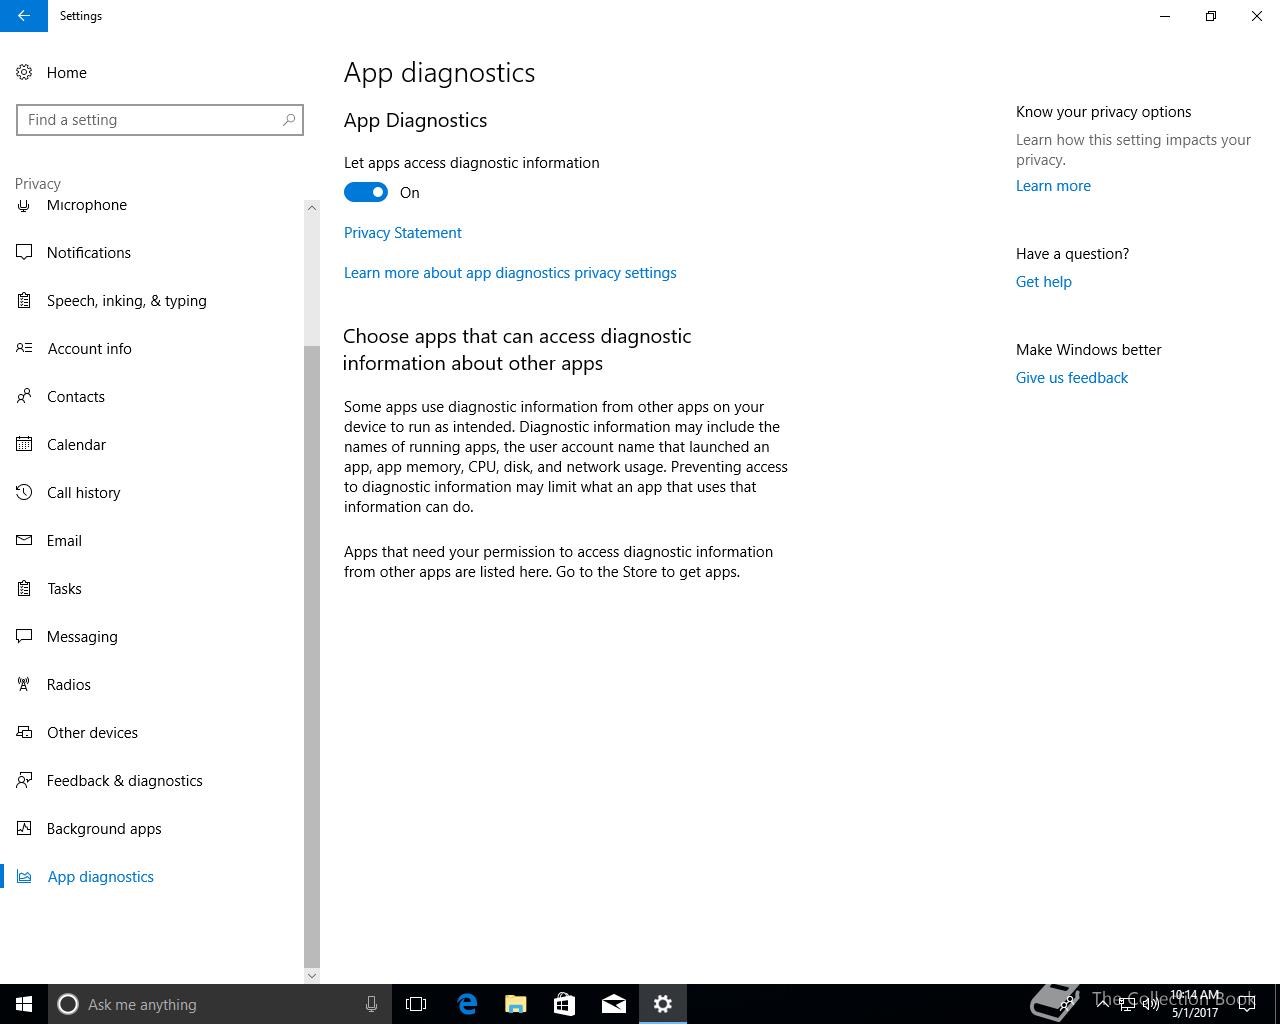1280x1024 pixels.
Task: Select Speech, inking, & typing page
Action: (126, 300)
